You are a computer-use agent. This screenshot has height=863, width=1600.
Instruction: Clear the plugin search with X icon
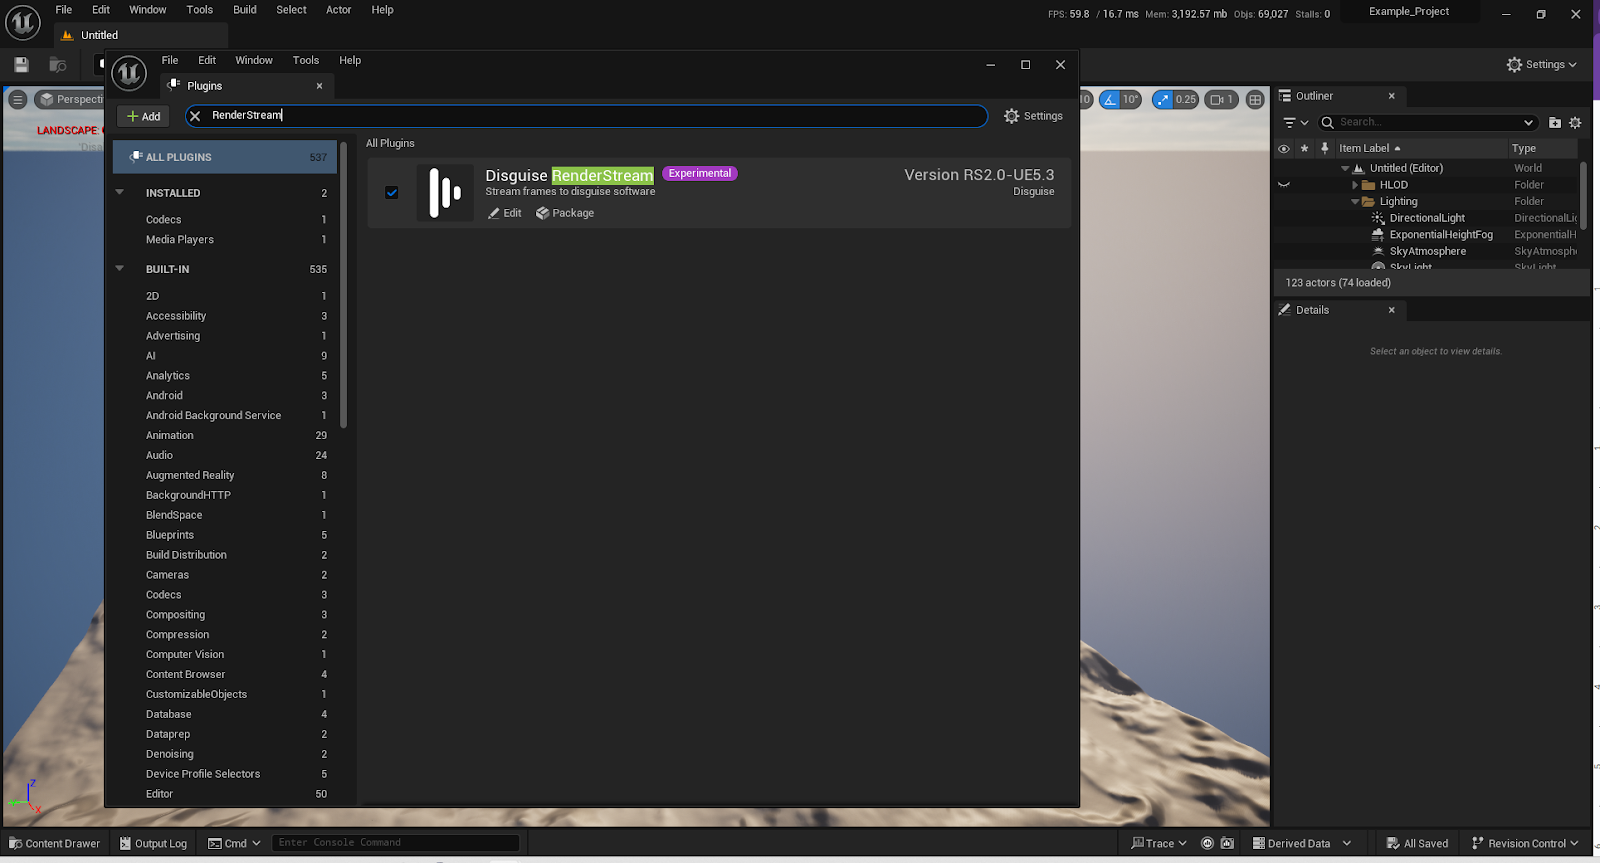coord(195,116)
